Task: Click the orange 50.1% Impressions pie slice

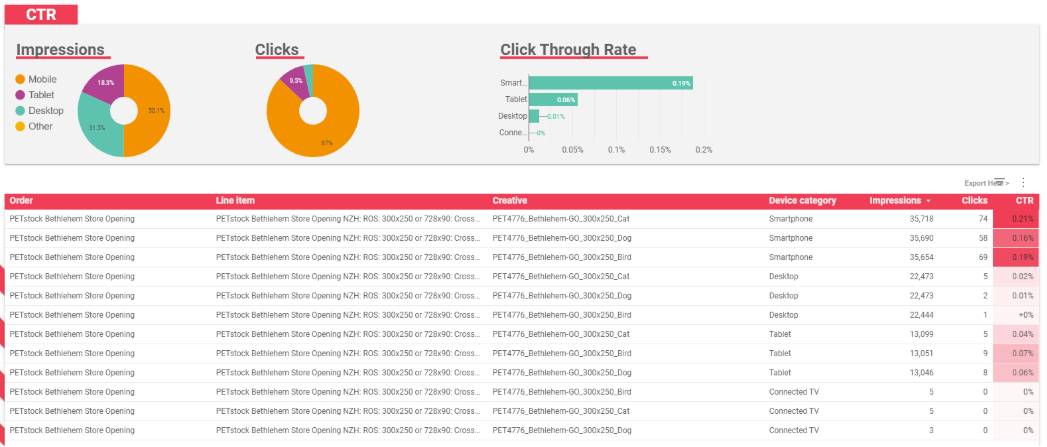Action: pos(149,110)
